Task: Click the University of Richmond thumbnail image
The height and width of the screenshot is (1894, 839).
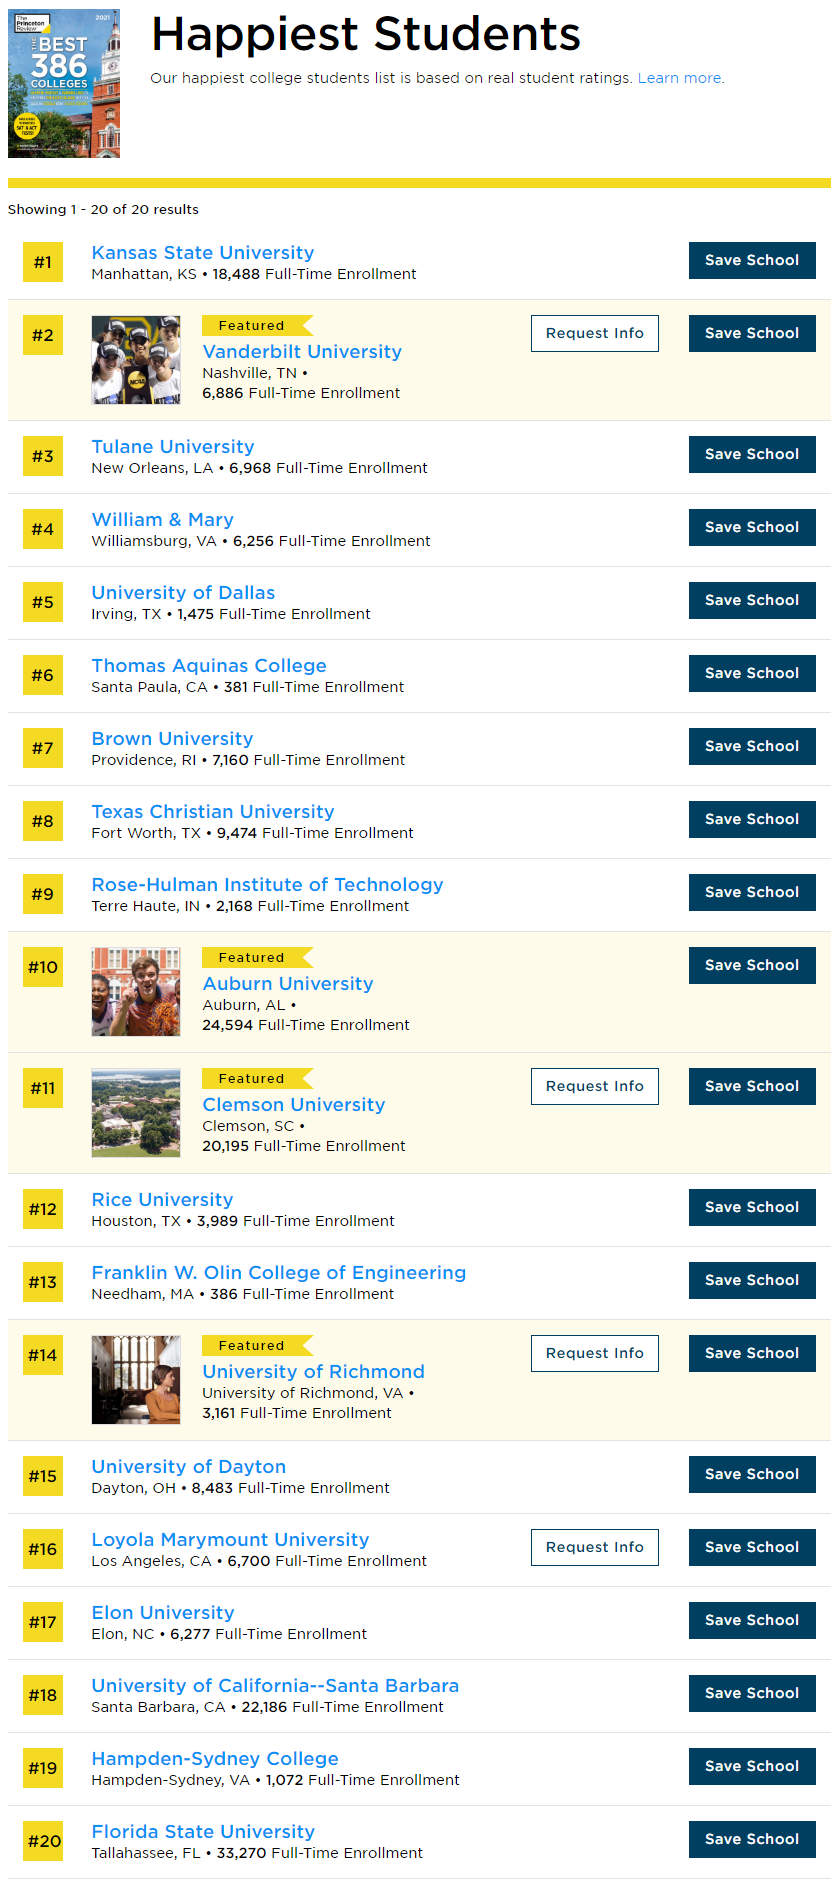Action: coord(136,1380)
